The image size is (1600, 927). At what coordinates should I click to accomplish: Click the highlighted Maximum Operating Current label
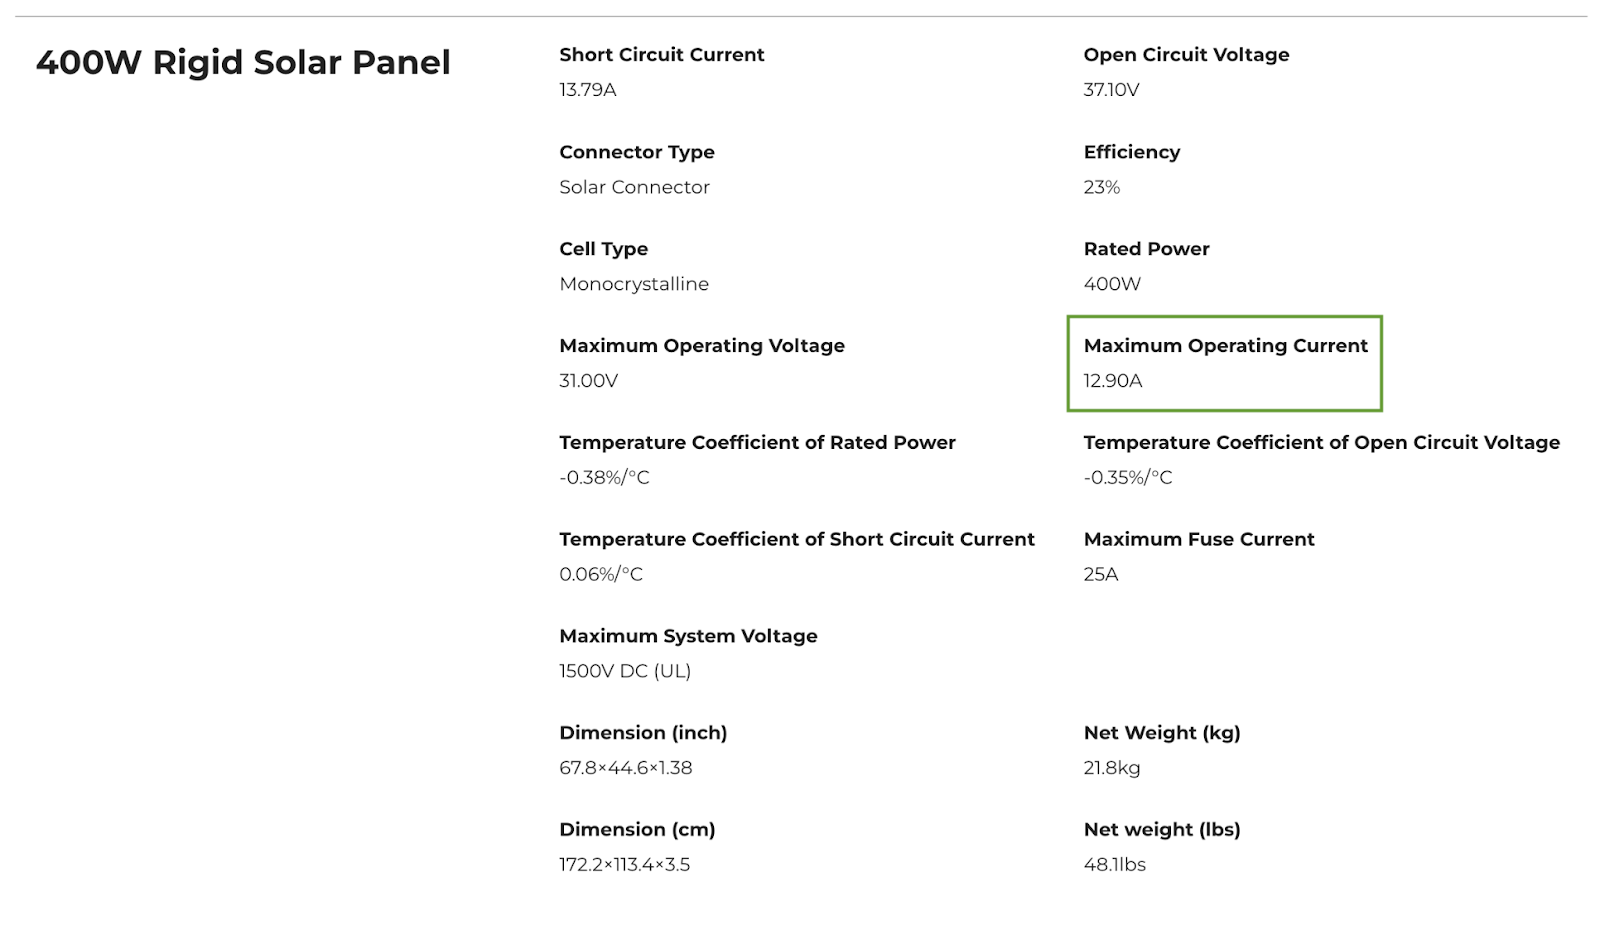coord(1225,346)
